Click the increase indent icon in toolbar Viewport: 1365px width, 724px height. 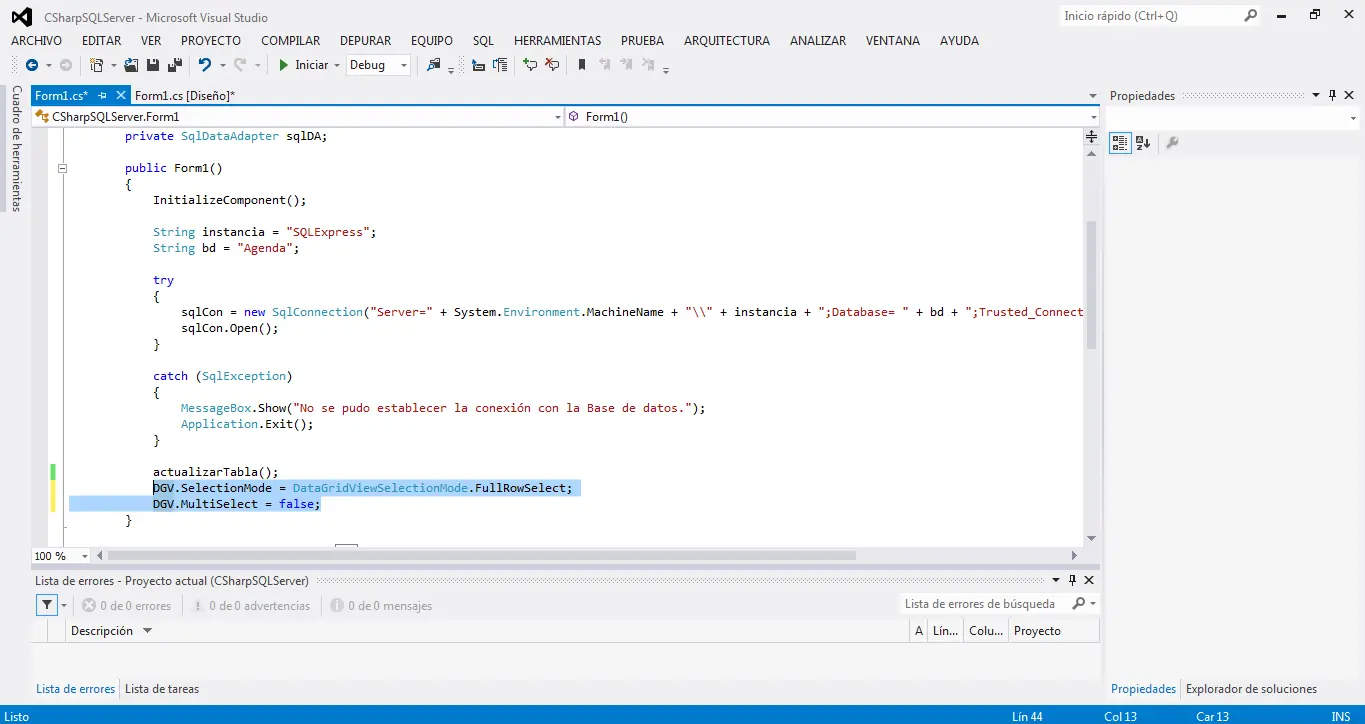coord(500,65)
